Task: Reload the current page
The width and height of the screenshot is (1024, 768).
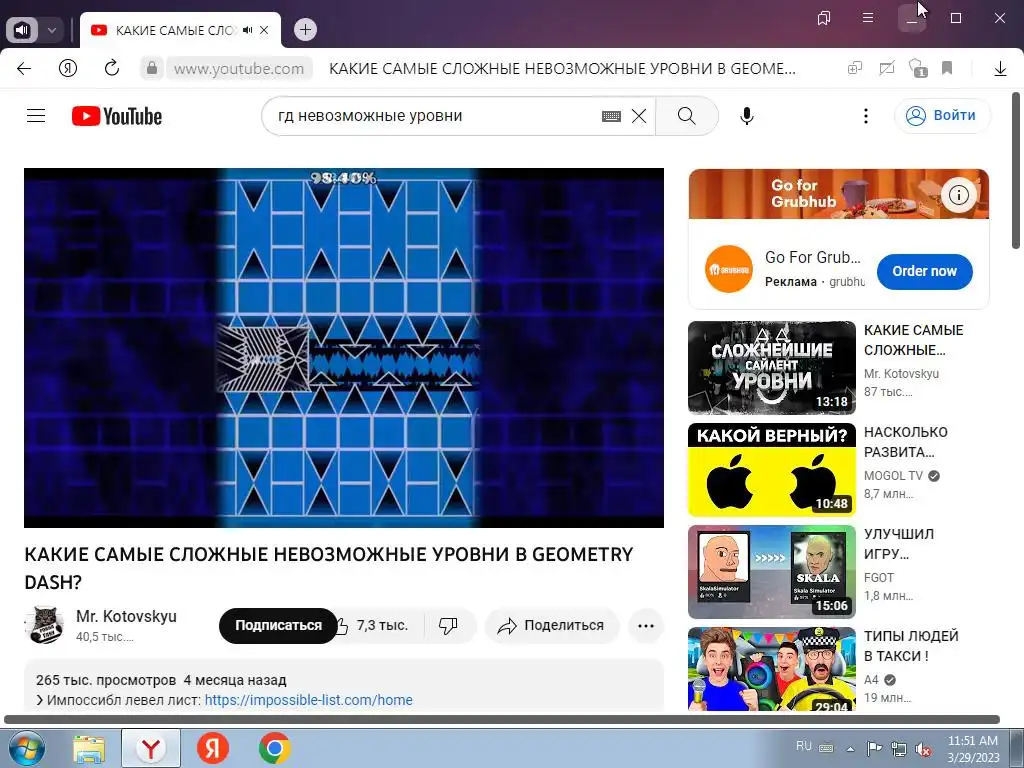Action: click(x=112, y=68)
